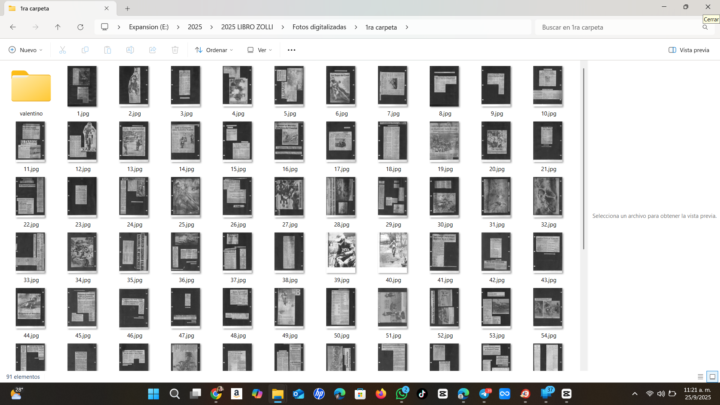This screenshot has width=720, height=405.
Task: Click the Cut (scissors) toolbar icon
Action: click(x=62, y=50)
